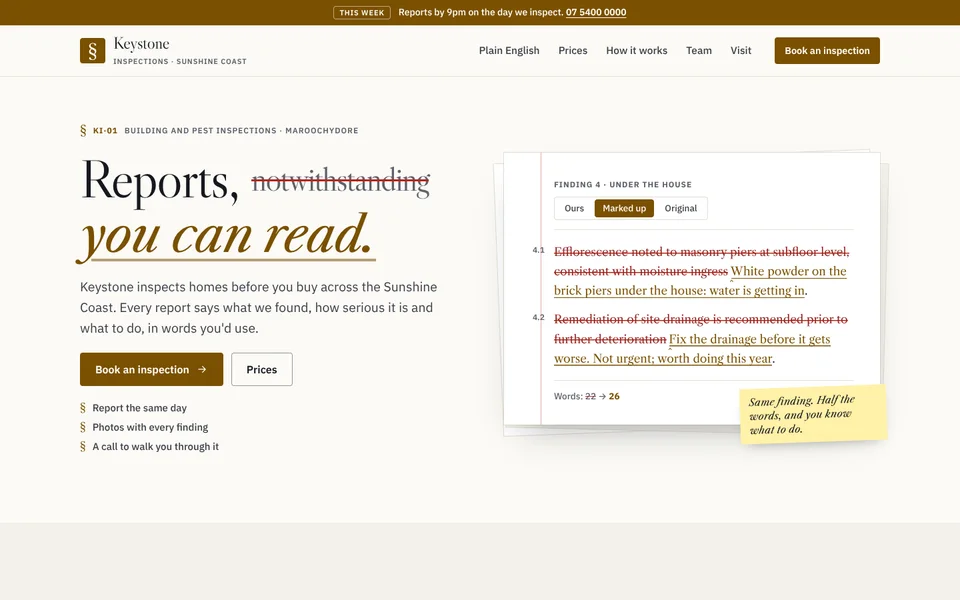Click the struck-through word notwithstanding
Viewport: 960px width, 600px height.
(x=340, y=182)
